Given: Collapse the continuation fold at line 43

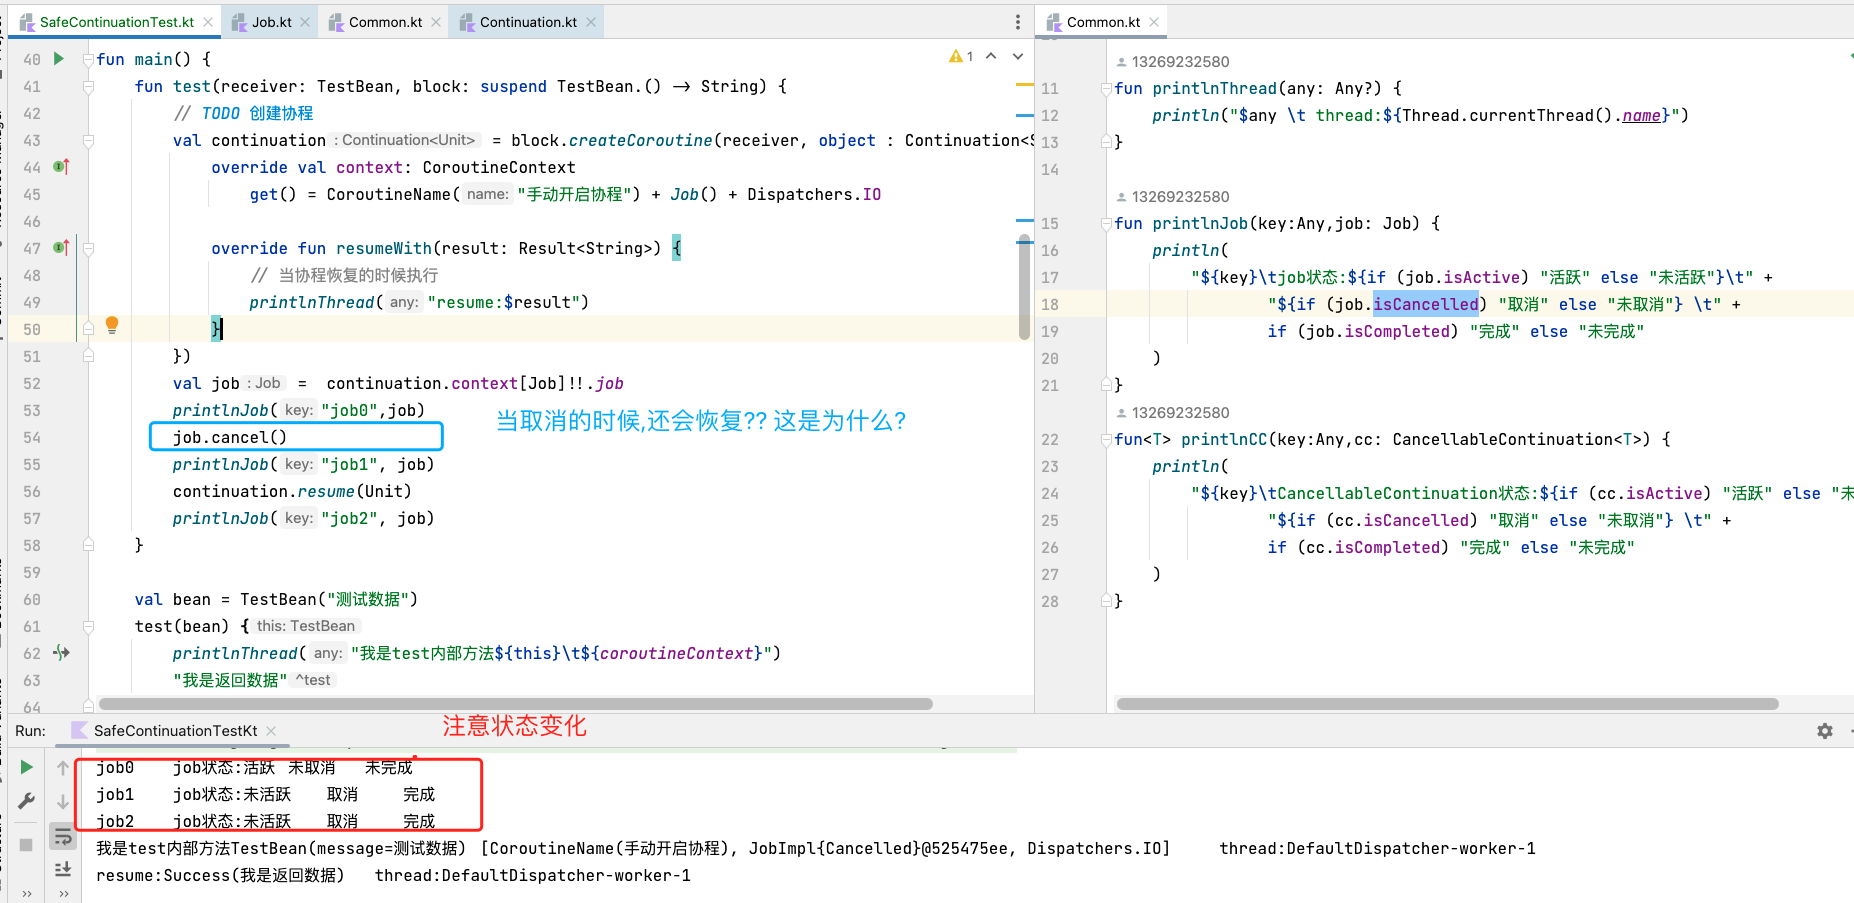Looking at the screenshot, I should point(88,141).
